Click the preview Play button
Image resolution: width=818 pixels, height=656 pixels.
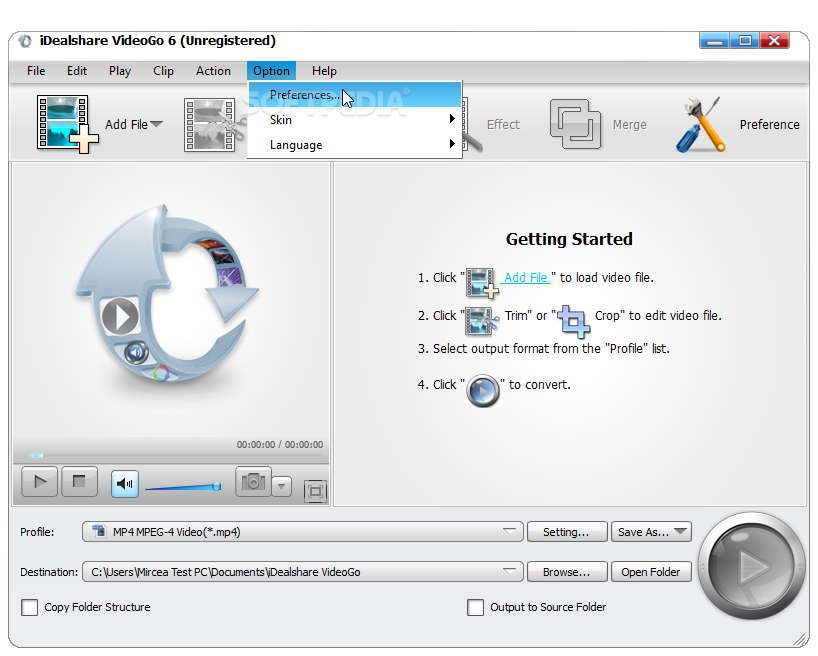(40, 482)
